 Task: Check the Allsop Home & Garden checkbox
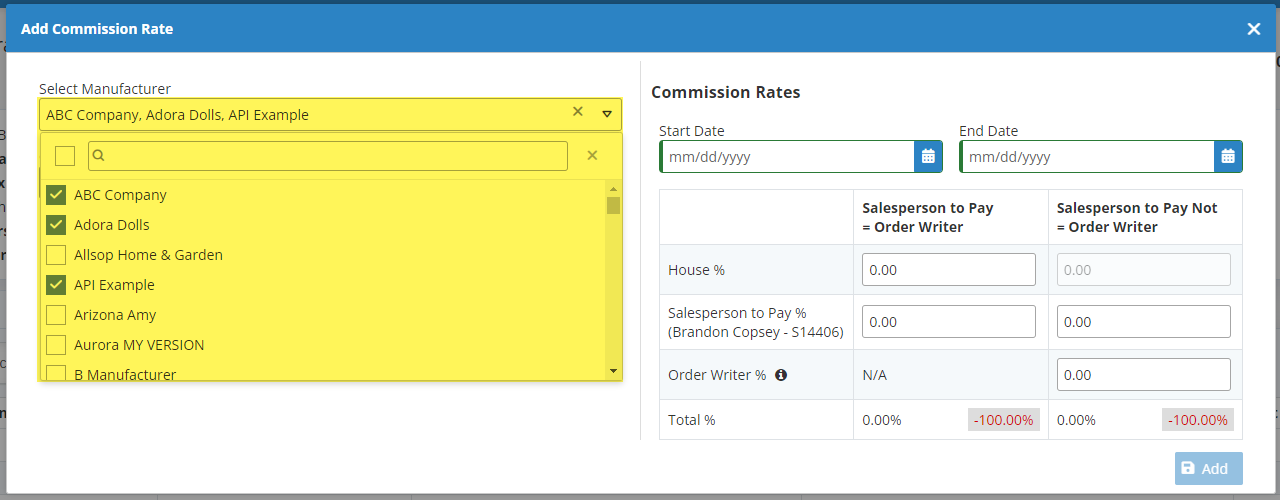point(56,255)
